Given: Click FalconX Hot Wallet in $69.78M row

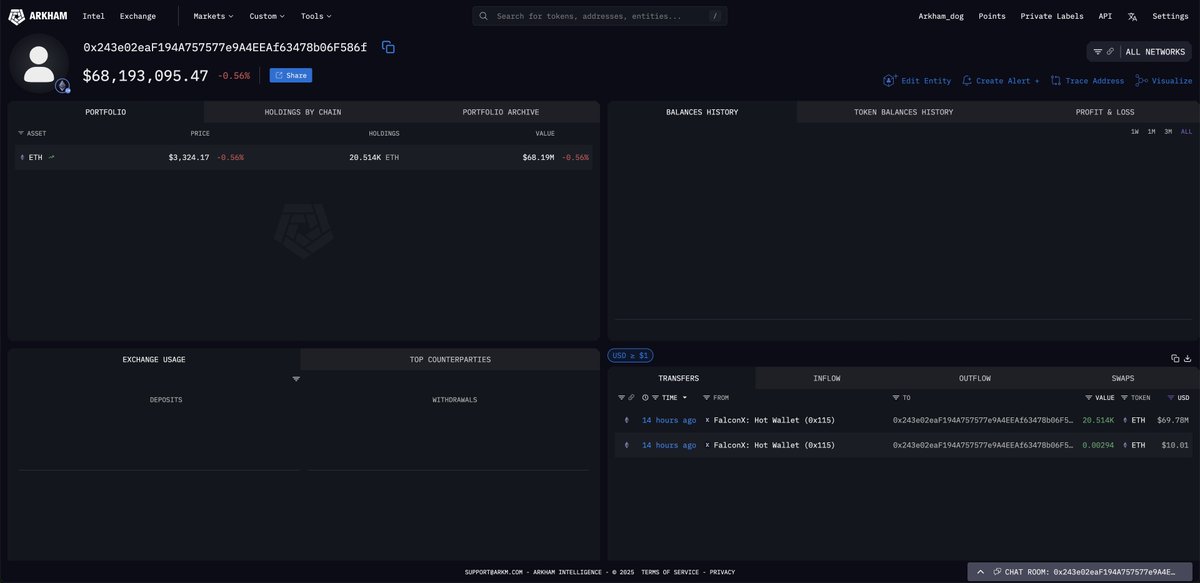Looking at the screenshot, I should tap(774, 420).
